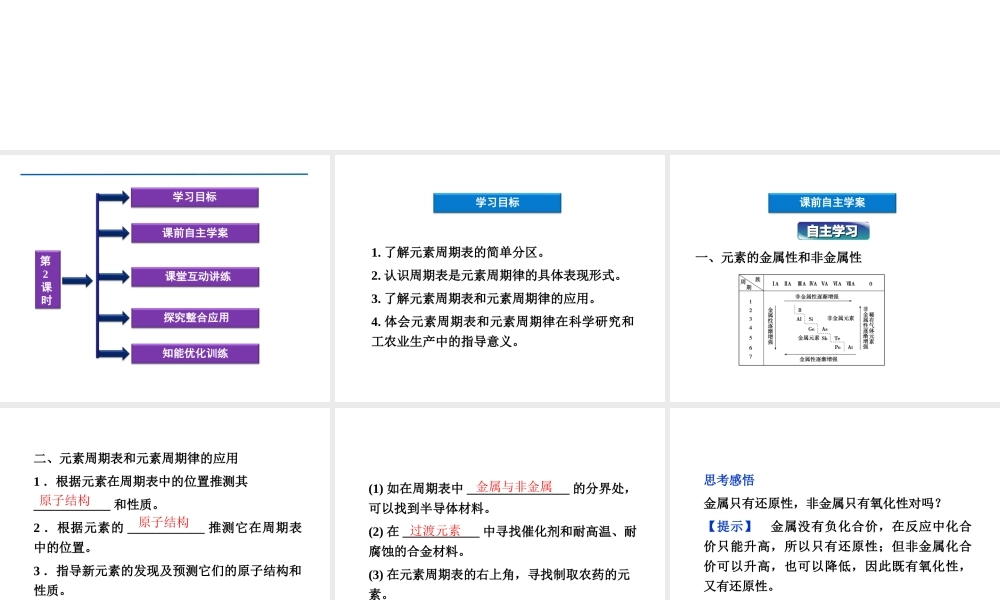This screenshot has height=600, width=1000.
Task: Click the blue 思考感悟 heading
Action: pyautogui.click(x=729, y=480)
